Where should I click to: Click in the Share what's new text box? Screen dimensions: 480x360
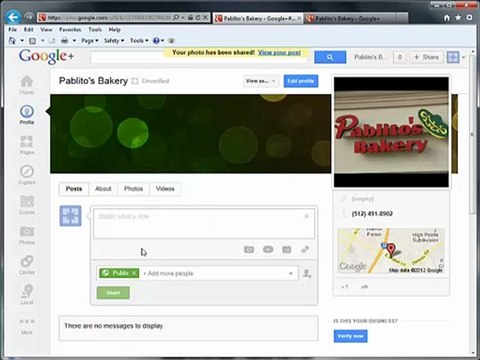click(x=204, y=223)
